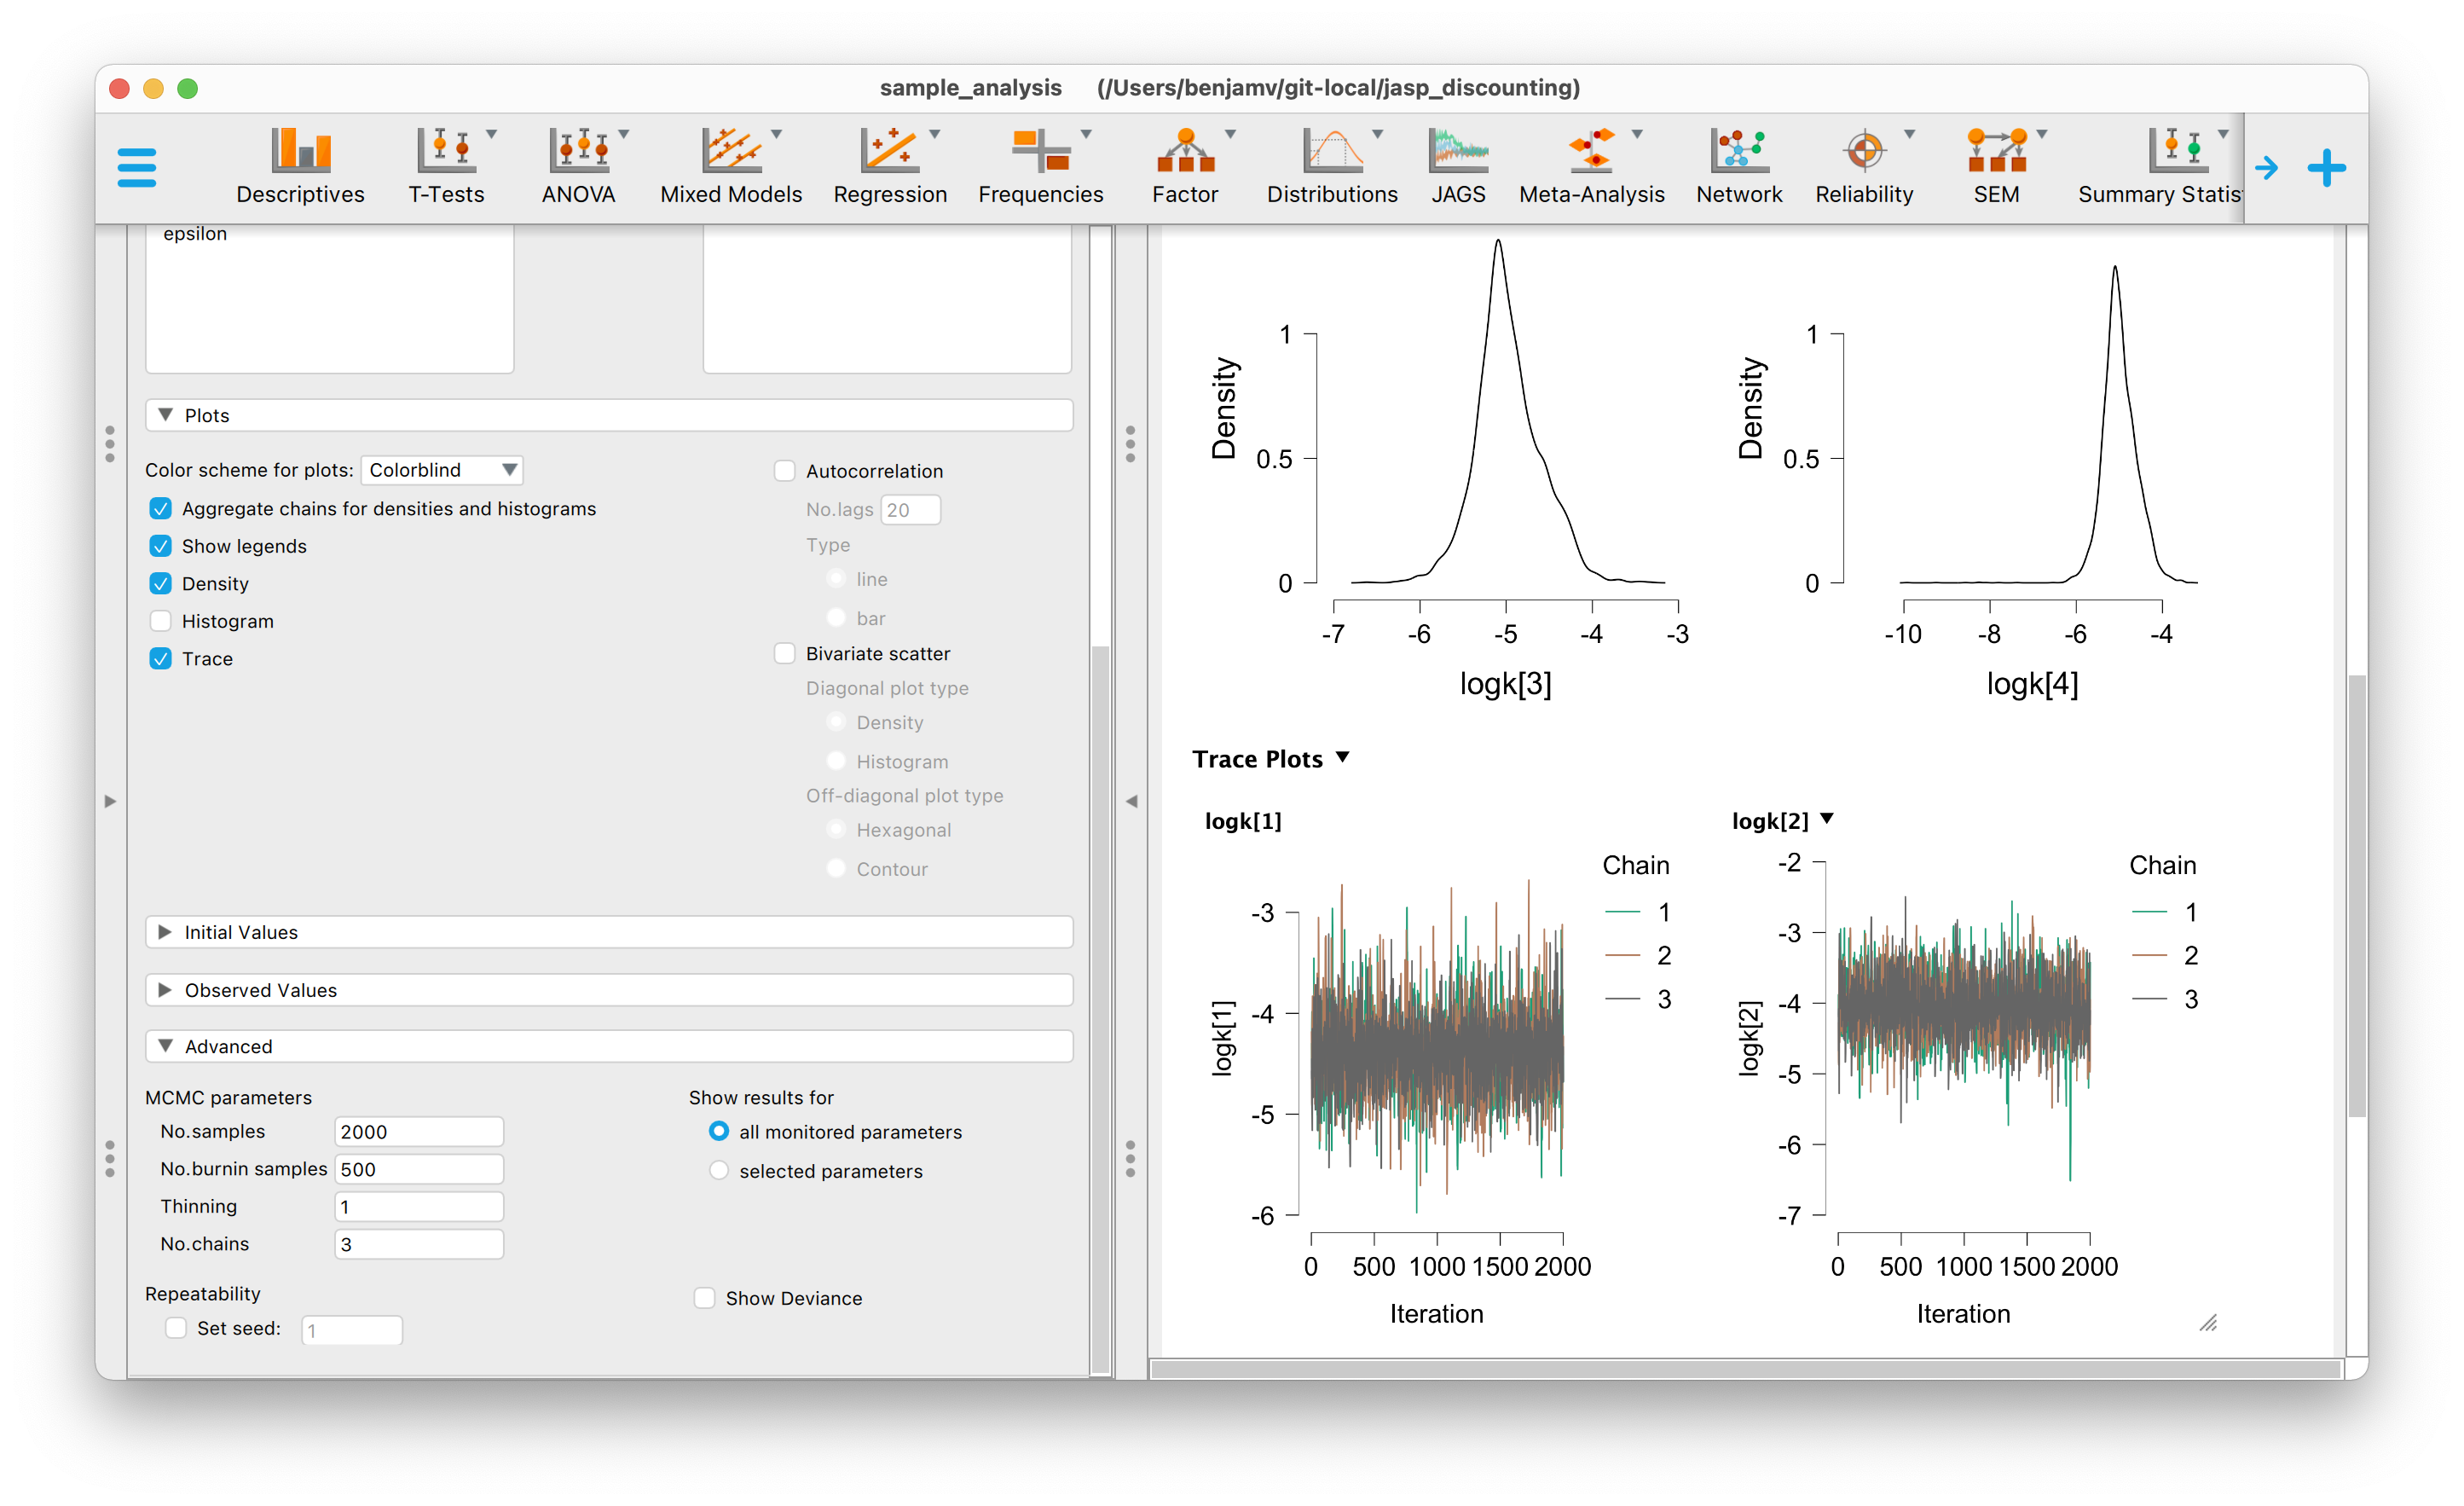Enable the Autocorrelation checkbox

[x=785, y=471]
